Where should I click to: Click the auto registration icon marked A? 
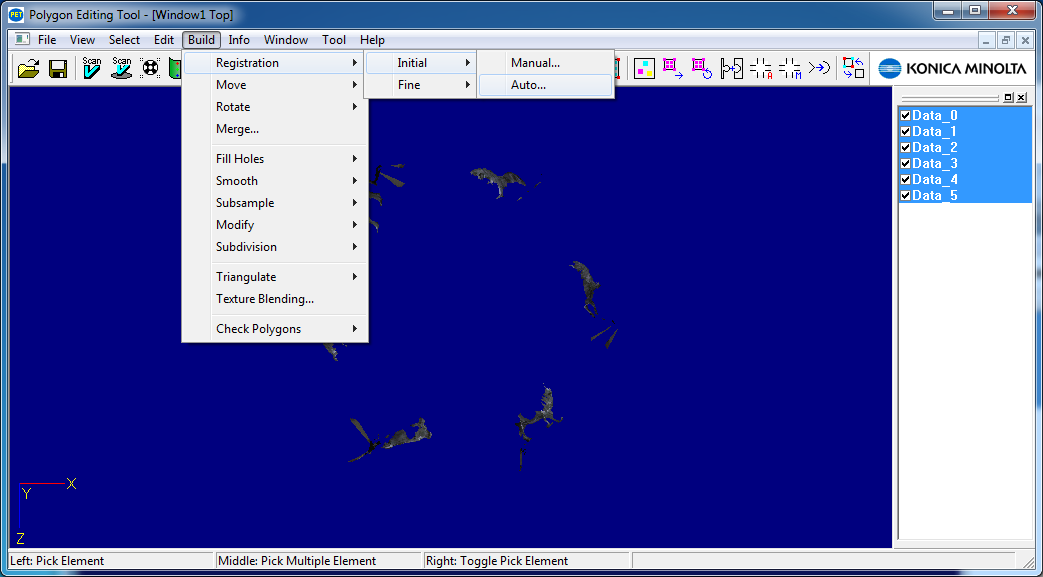point(761,68)
